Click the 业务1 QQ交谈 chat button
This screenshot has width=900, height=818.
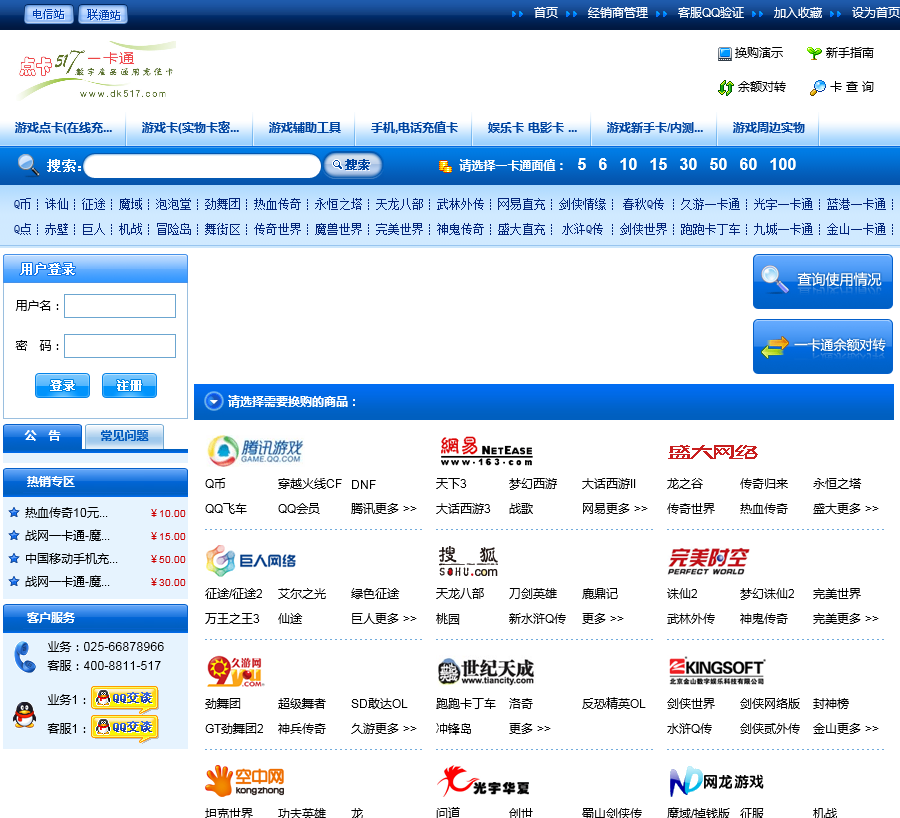tap(125, 699)
